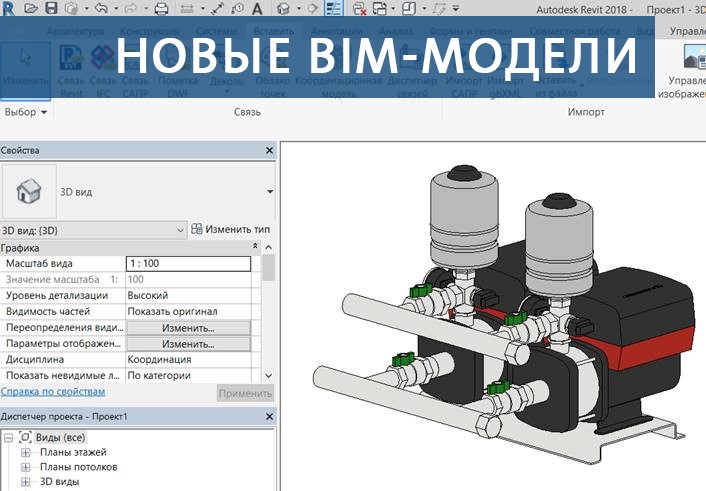706x491 pixels.
Task: Click Изменить button for Переопределения видимости
Action: [188, 328]
